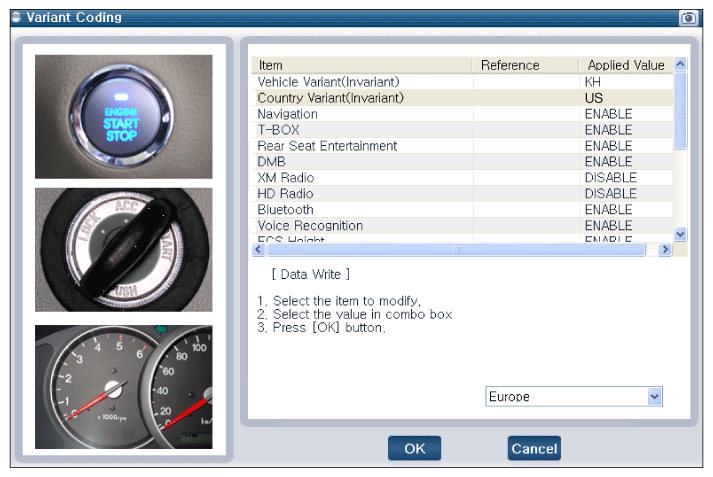
Task: Click the horizontal scroll right arrow
Action: [x=665, y=249]
